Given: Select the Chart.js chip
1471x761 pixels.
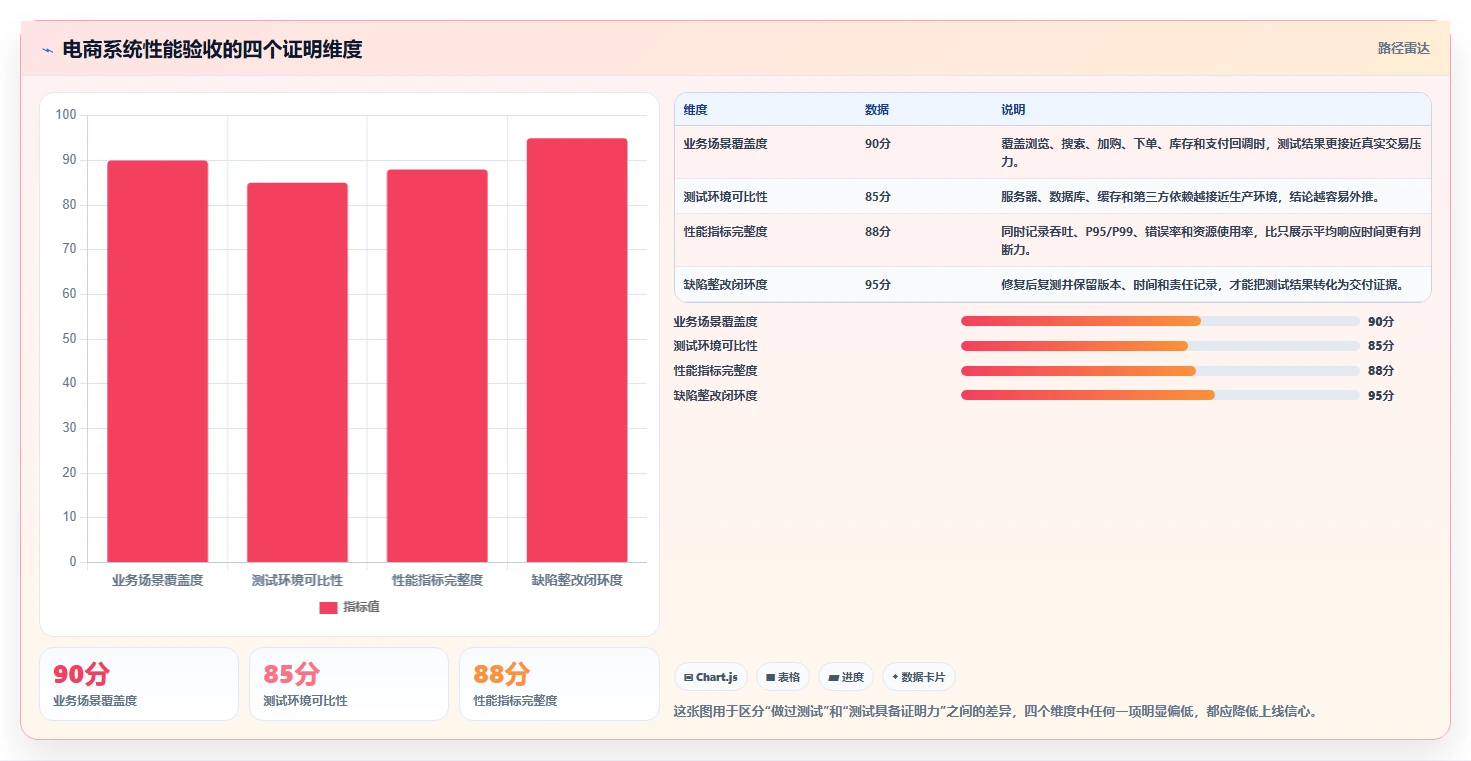Looking at the screenshot, I should tap(711, 677).
